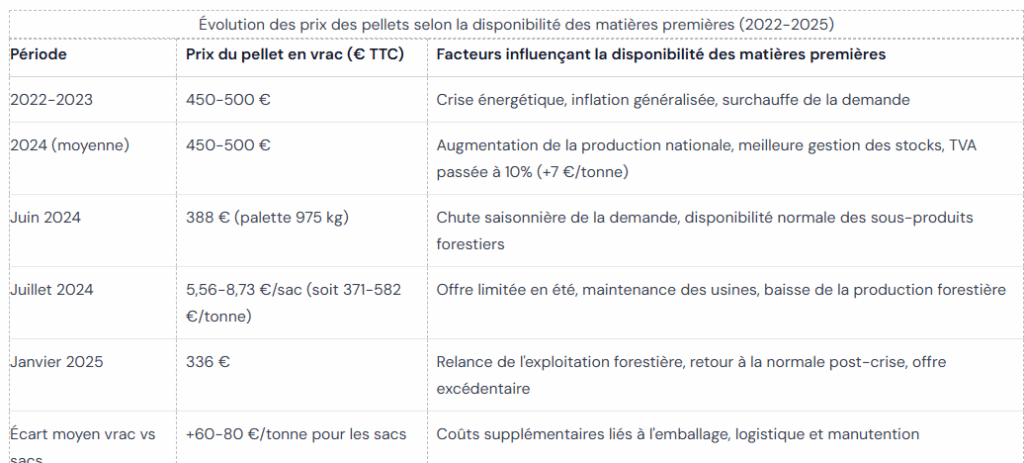Image resolution: width=1024 pixels, height=463 pixels.
Task: Click the "Chute saisonnière de la demande" cell
Action: tap(704, 230)
